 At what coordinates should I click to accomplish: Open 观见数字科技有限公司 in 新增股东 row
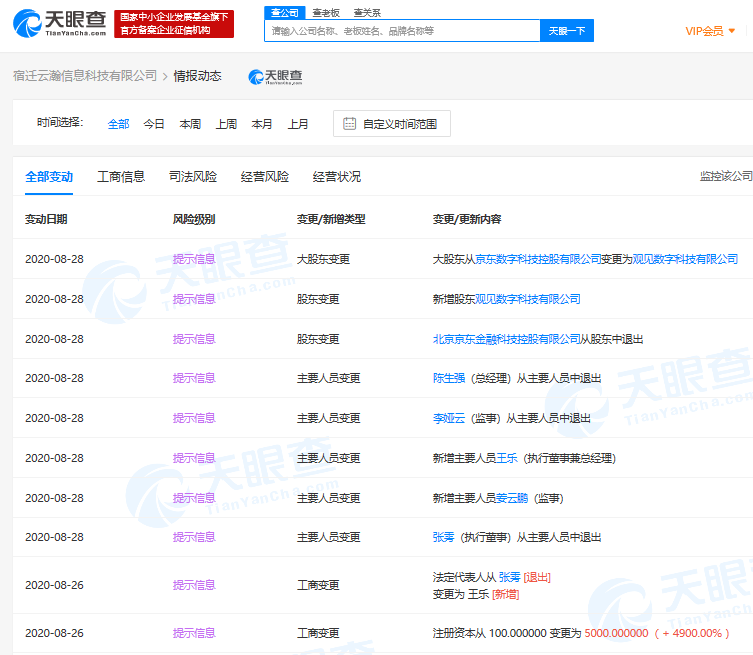(x=528, y=299)
